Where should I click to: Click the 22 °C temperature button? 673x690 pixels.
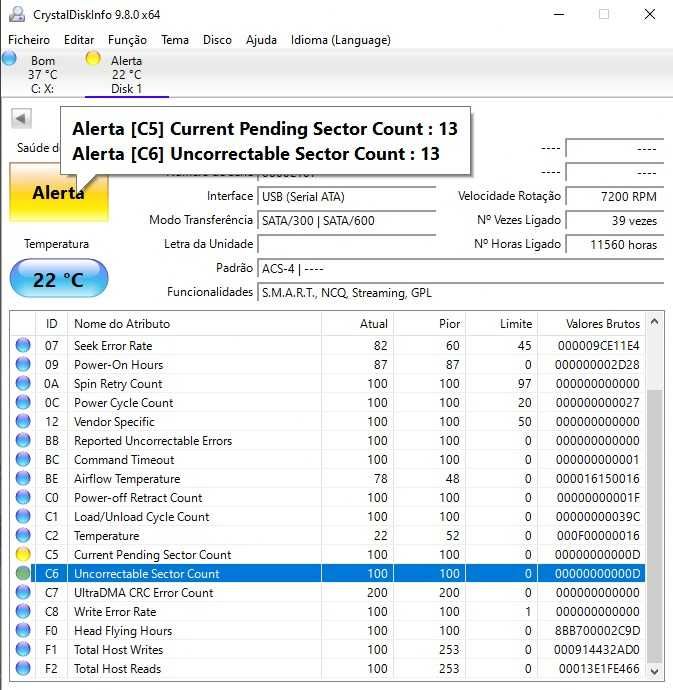click(x=59, y=279)
